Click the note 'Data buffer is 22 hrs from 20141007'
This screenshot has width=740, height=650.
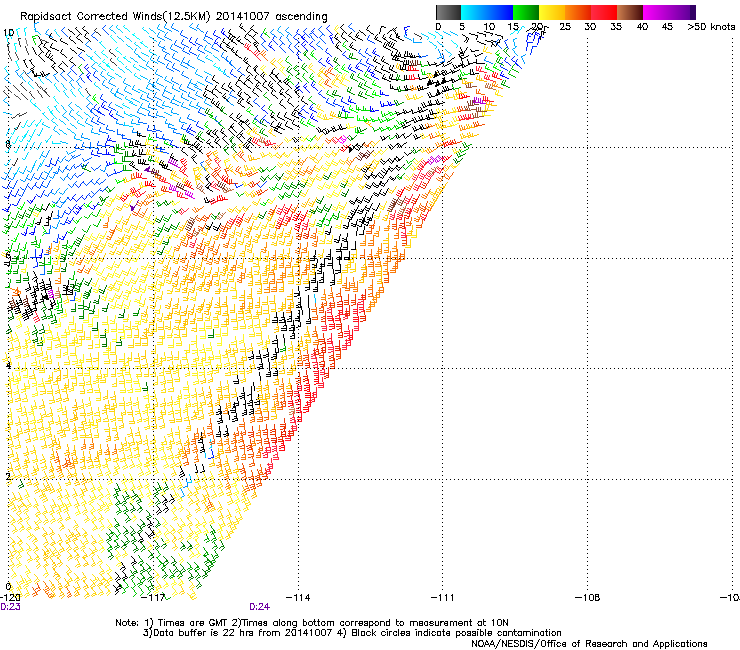pyautogui.click(x=238, y=633)
